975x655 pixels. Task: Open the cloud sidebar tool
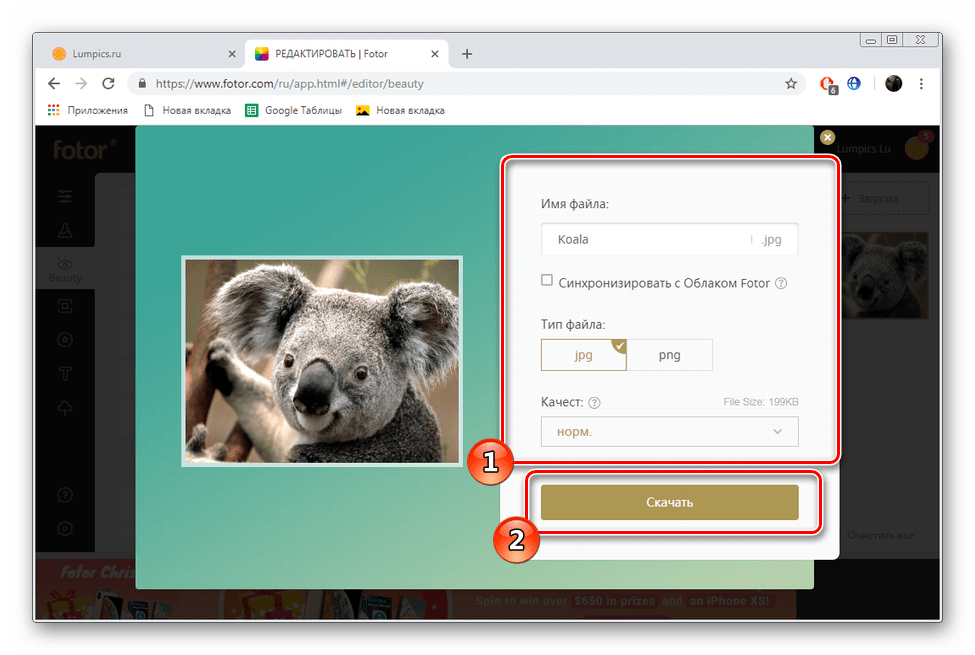(x=65, y=408)
